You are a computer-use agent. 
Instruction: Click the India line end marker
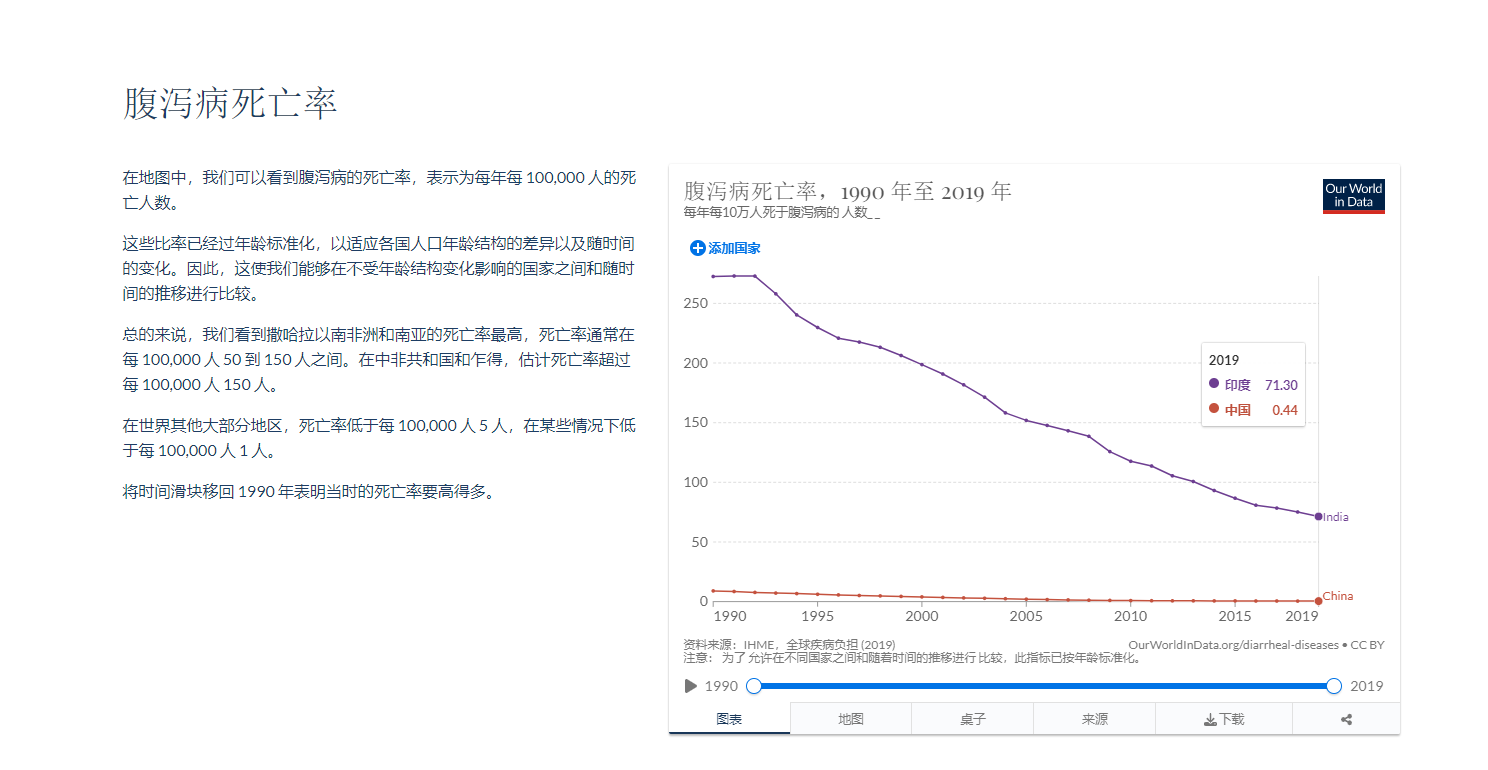pos(1318,517)
